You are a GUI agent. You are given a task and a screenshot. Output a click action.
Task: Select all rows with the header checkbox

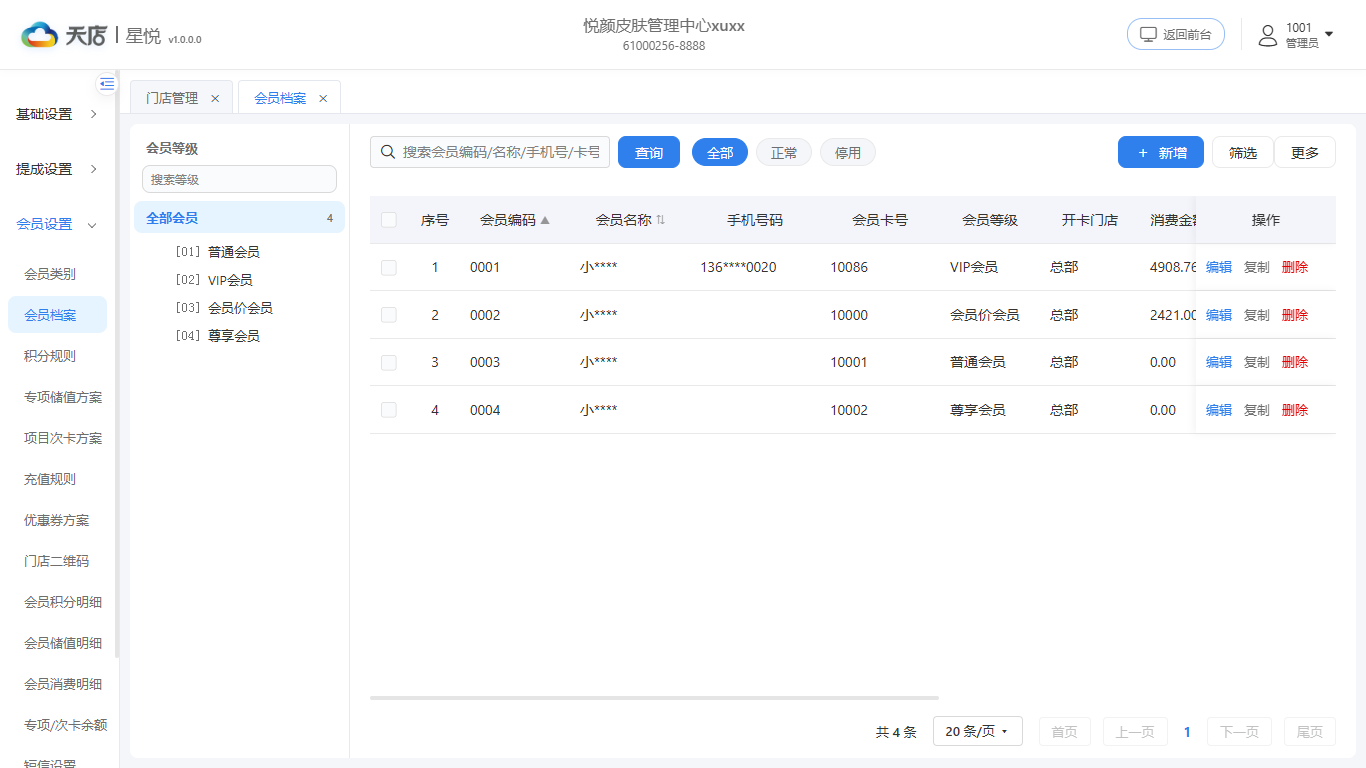click(x=389, y=220)
